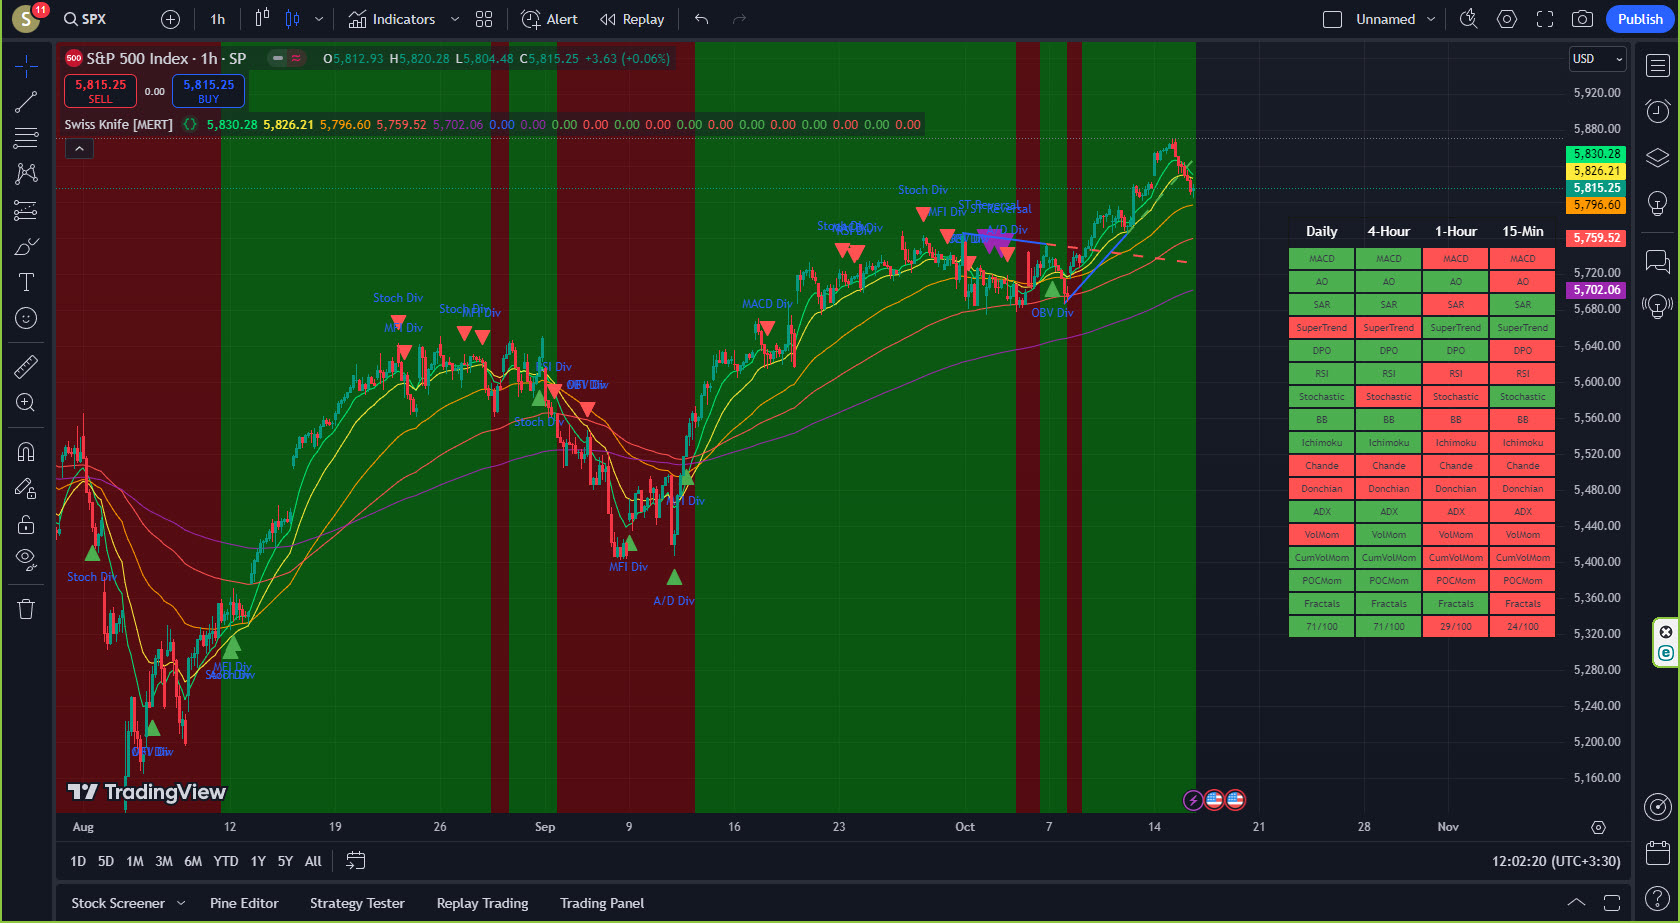The height and width of the screenshot is (923, 1680).
Task: Open the indicator templates grid
Action: pyautogui.click(x=484, y=19)
